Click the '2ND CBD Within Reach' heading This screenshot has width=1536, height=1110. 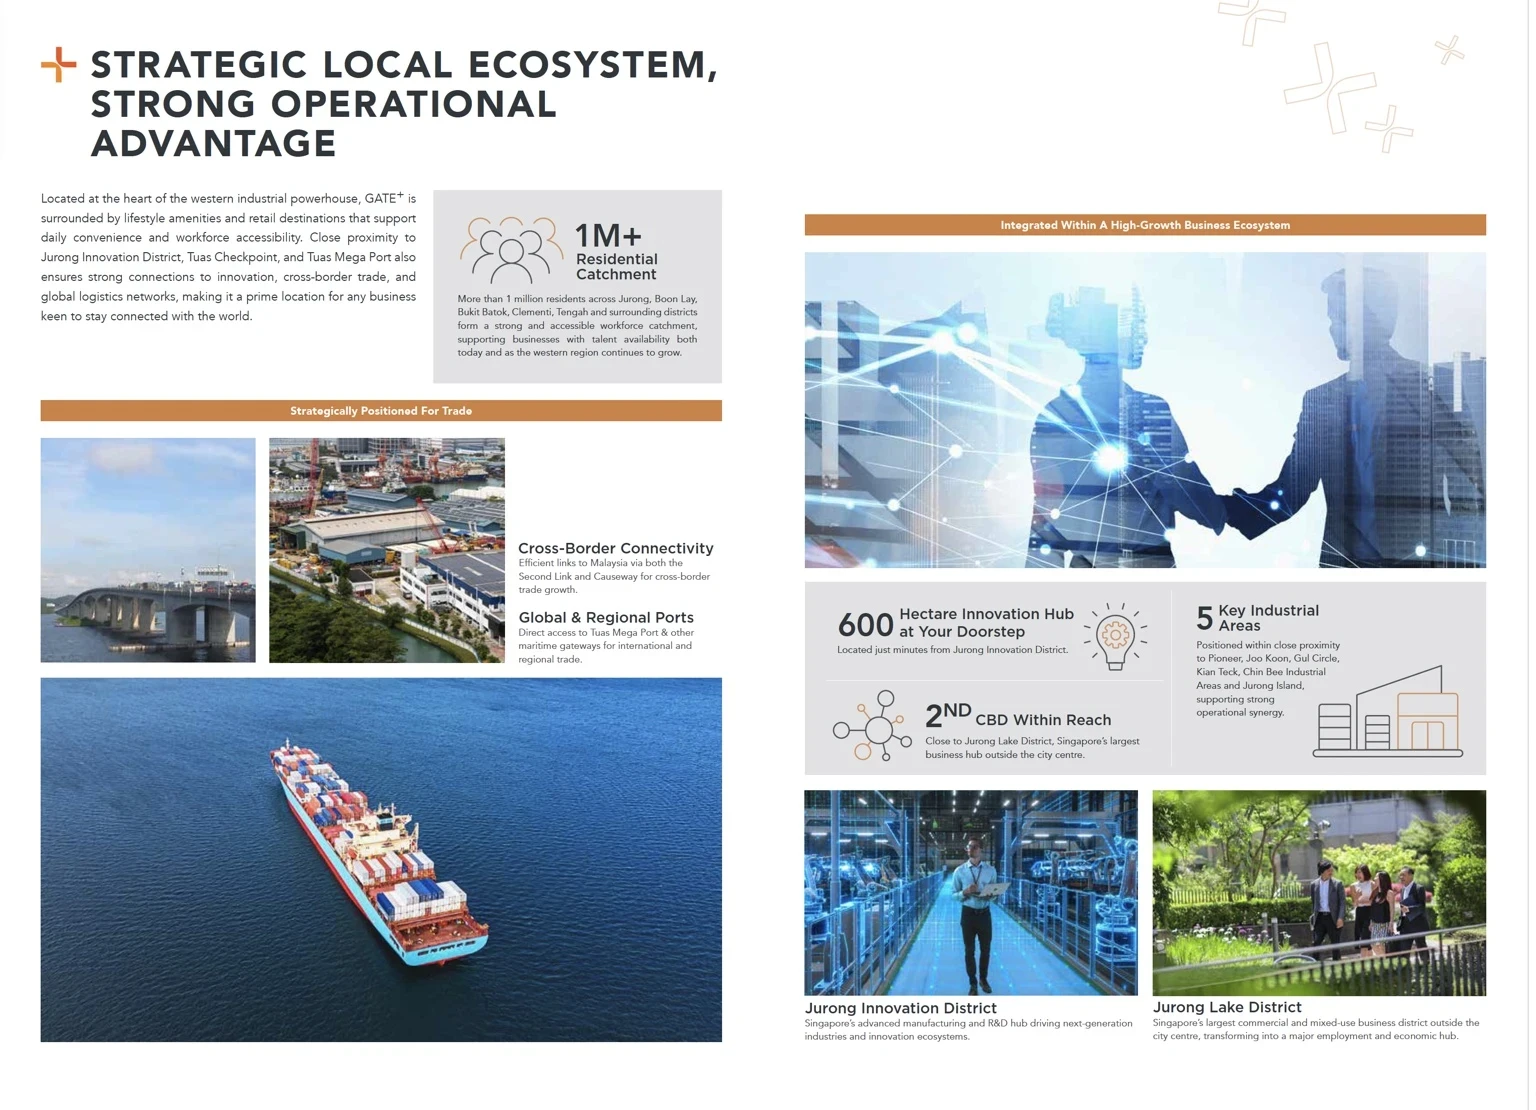pos(1018,717)
